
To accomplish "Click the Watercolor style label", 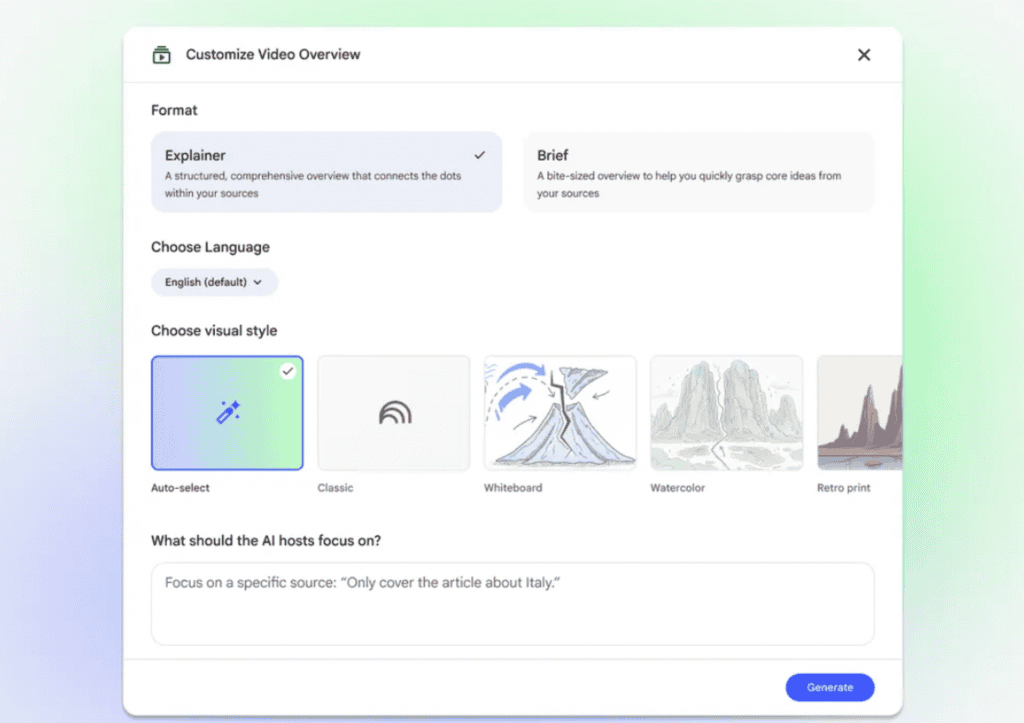I will coord(677,488).
